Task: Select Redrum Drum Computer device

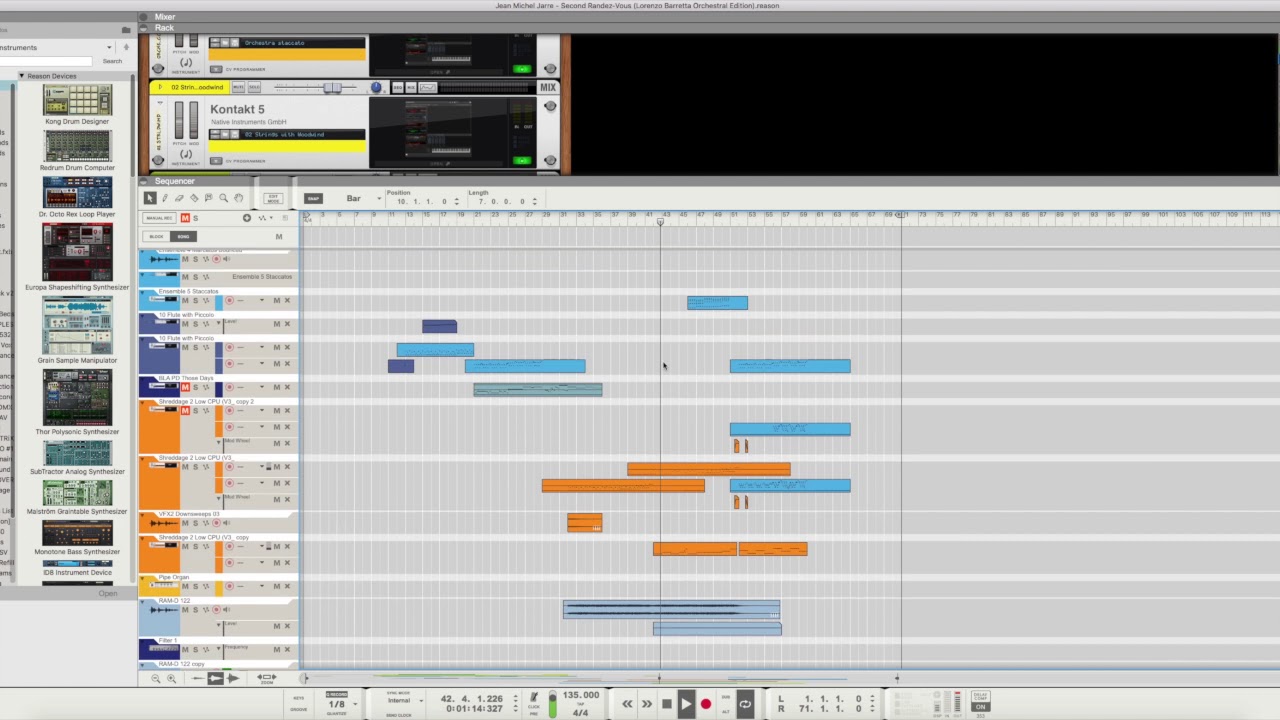Action: [x=77, y=150]
